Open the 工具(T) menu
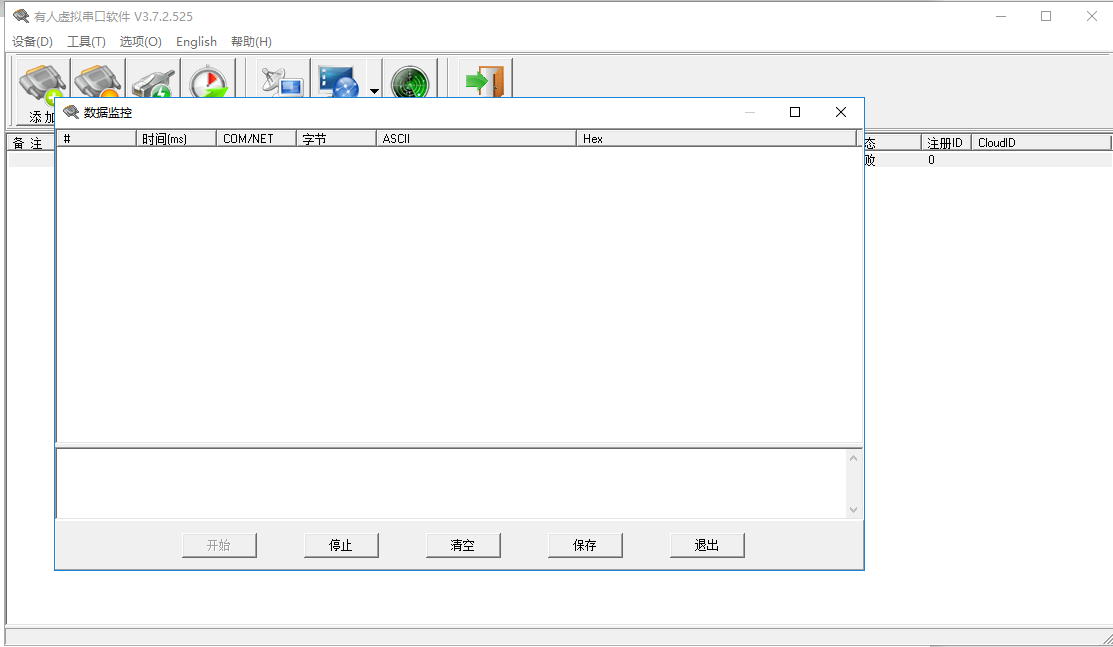The width and height of the screenshot is (1113, 647). coord(86,41)
